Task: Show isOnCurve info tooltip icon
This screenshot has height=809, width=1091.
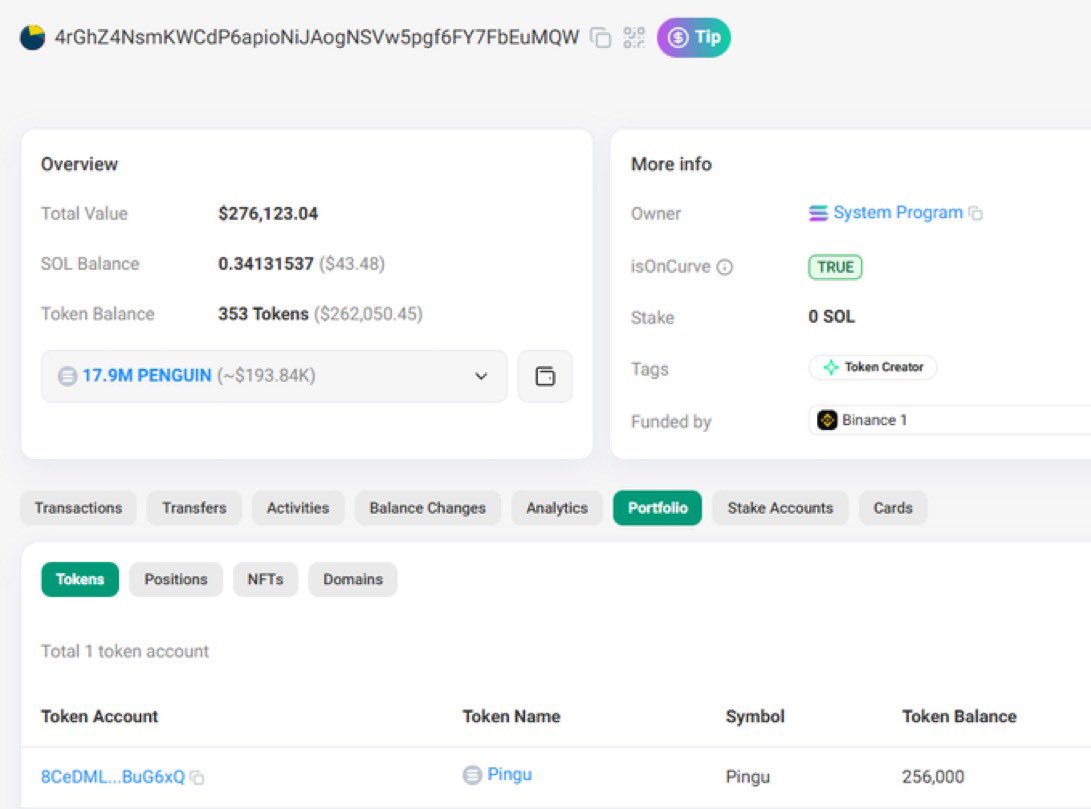Action: pos(724,267)
